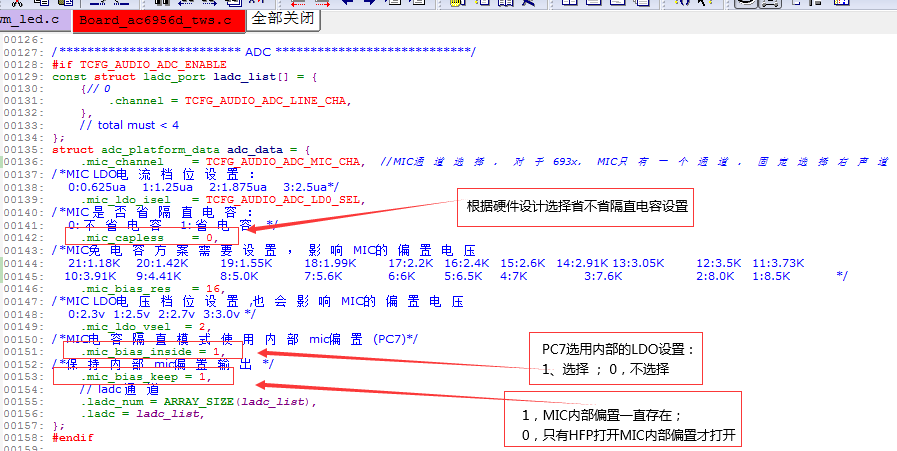Click the MIC LDO电流档位设置 comment
Viewport: 897px width, 451px height.
pos(154,175)
